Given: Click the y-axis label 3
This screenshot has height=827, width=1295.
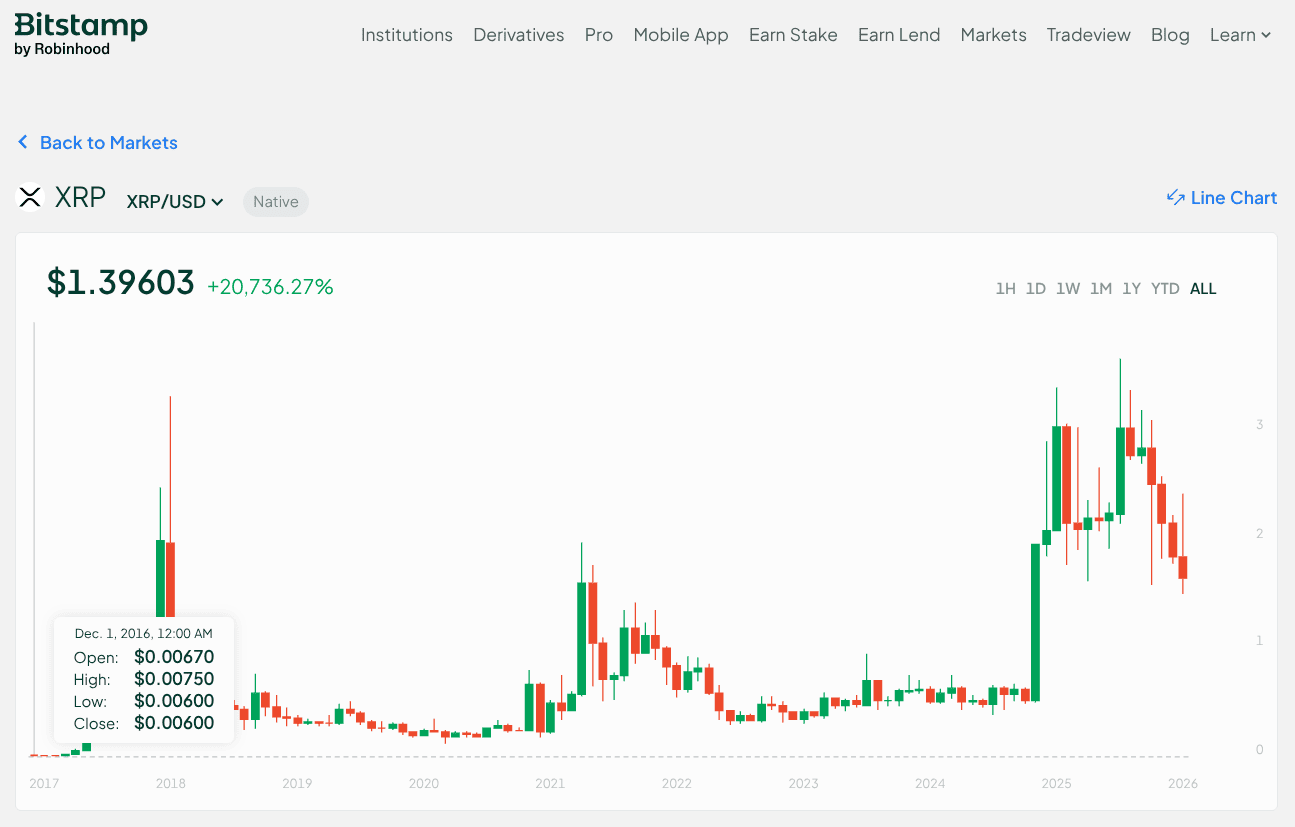Looking at the screenshot, I should pos(1260,425).
